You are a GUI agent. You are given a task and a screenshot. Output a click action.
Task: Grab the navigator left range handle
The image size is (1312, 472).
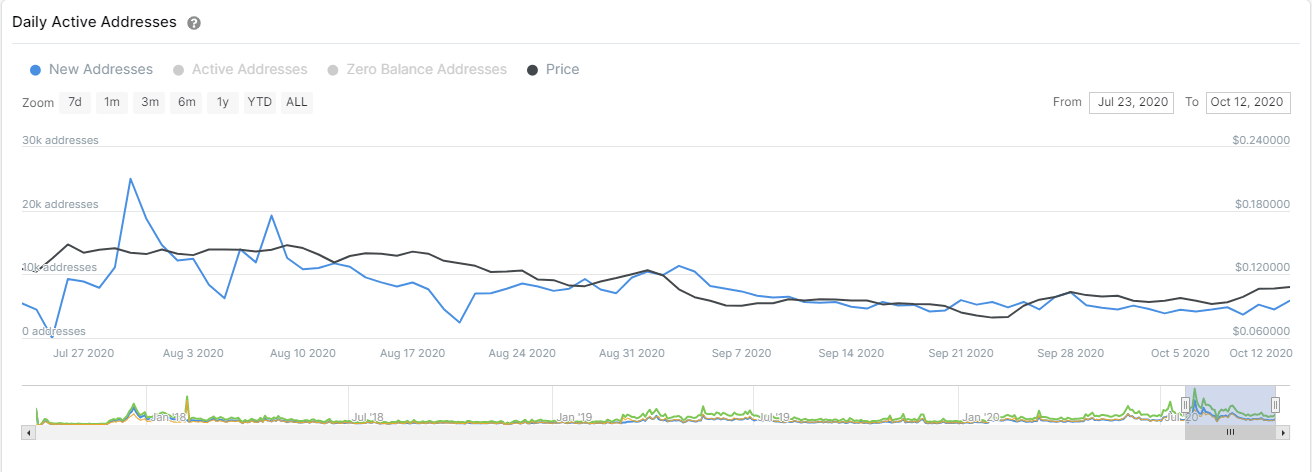[x=1185, y=404]
